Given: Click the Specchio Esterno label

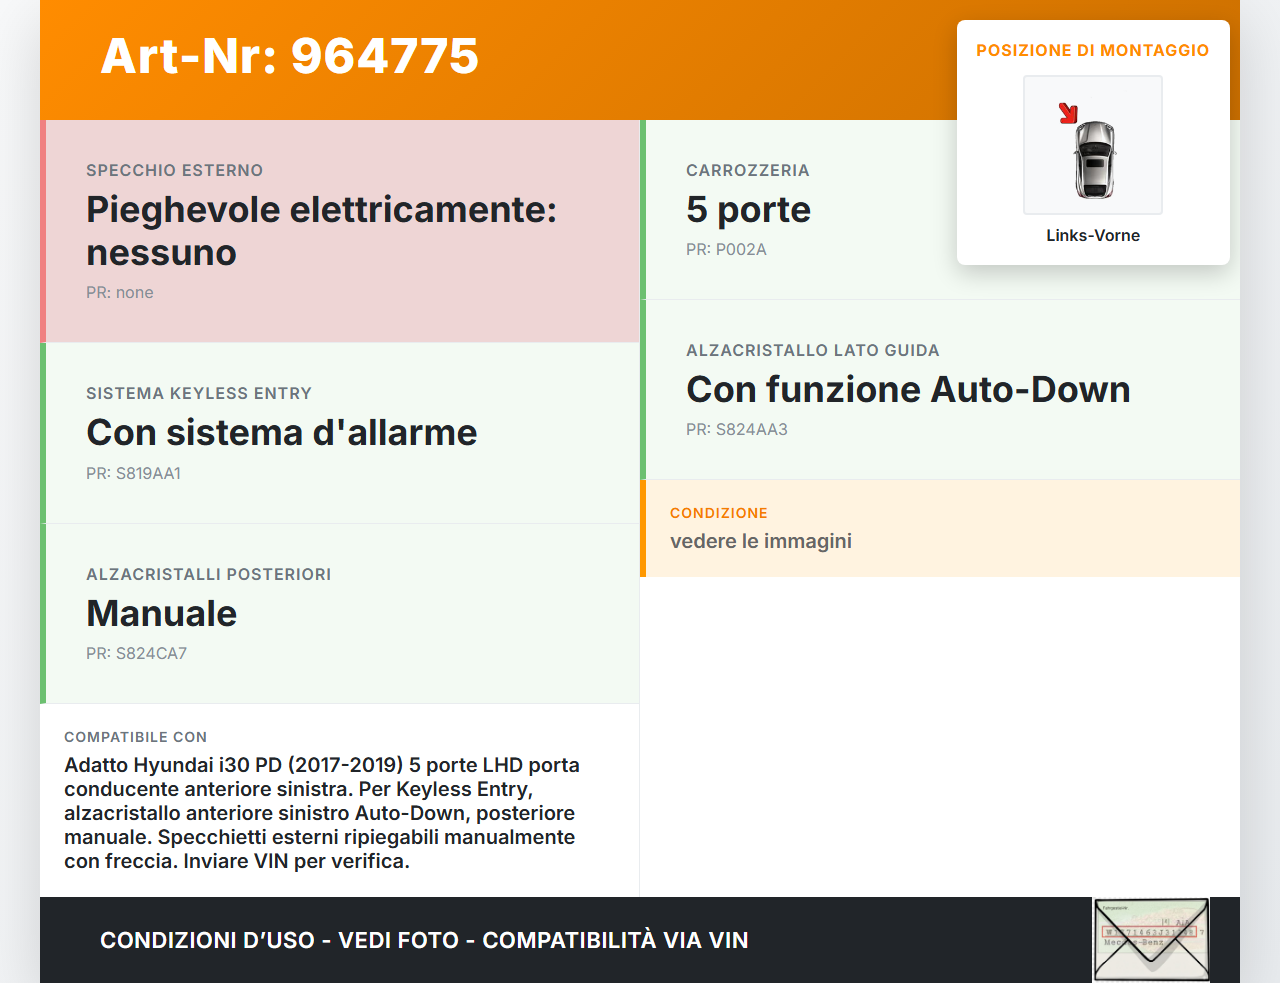Looking at the screenshot, I should coord(174,170).
